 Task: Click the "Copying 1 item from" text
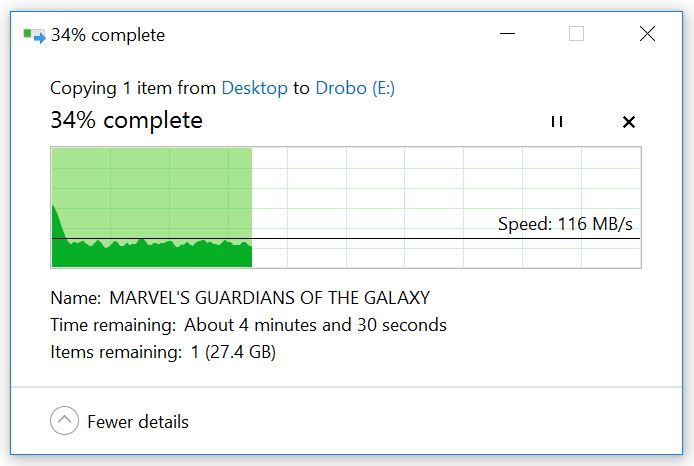[x=133, y=88]
